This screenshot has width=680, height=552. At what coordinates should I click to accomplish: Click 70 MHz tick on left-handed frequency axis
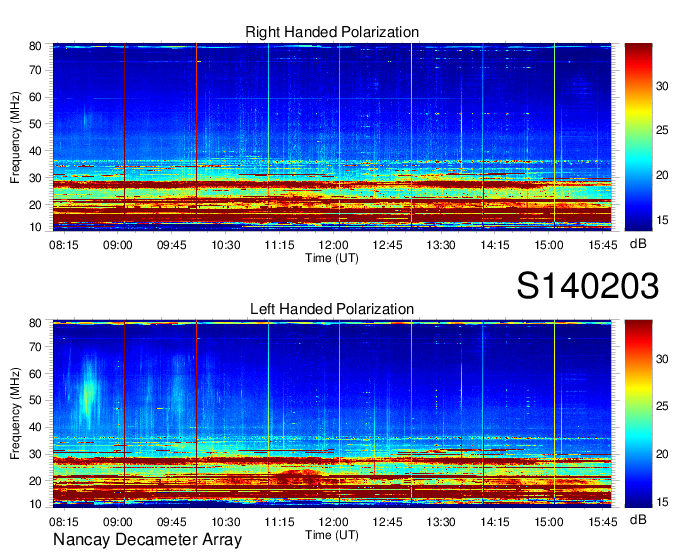35,347
